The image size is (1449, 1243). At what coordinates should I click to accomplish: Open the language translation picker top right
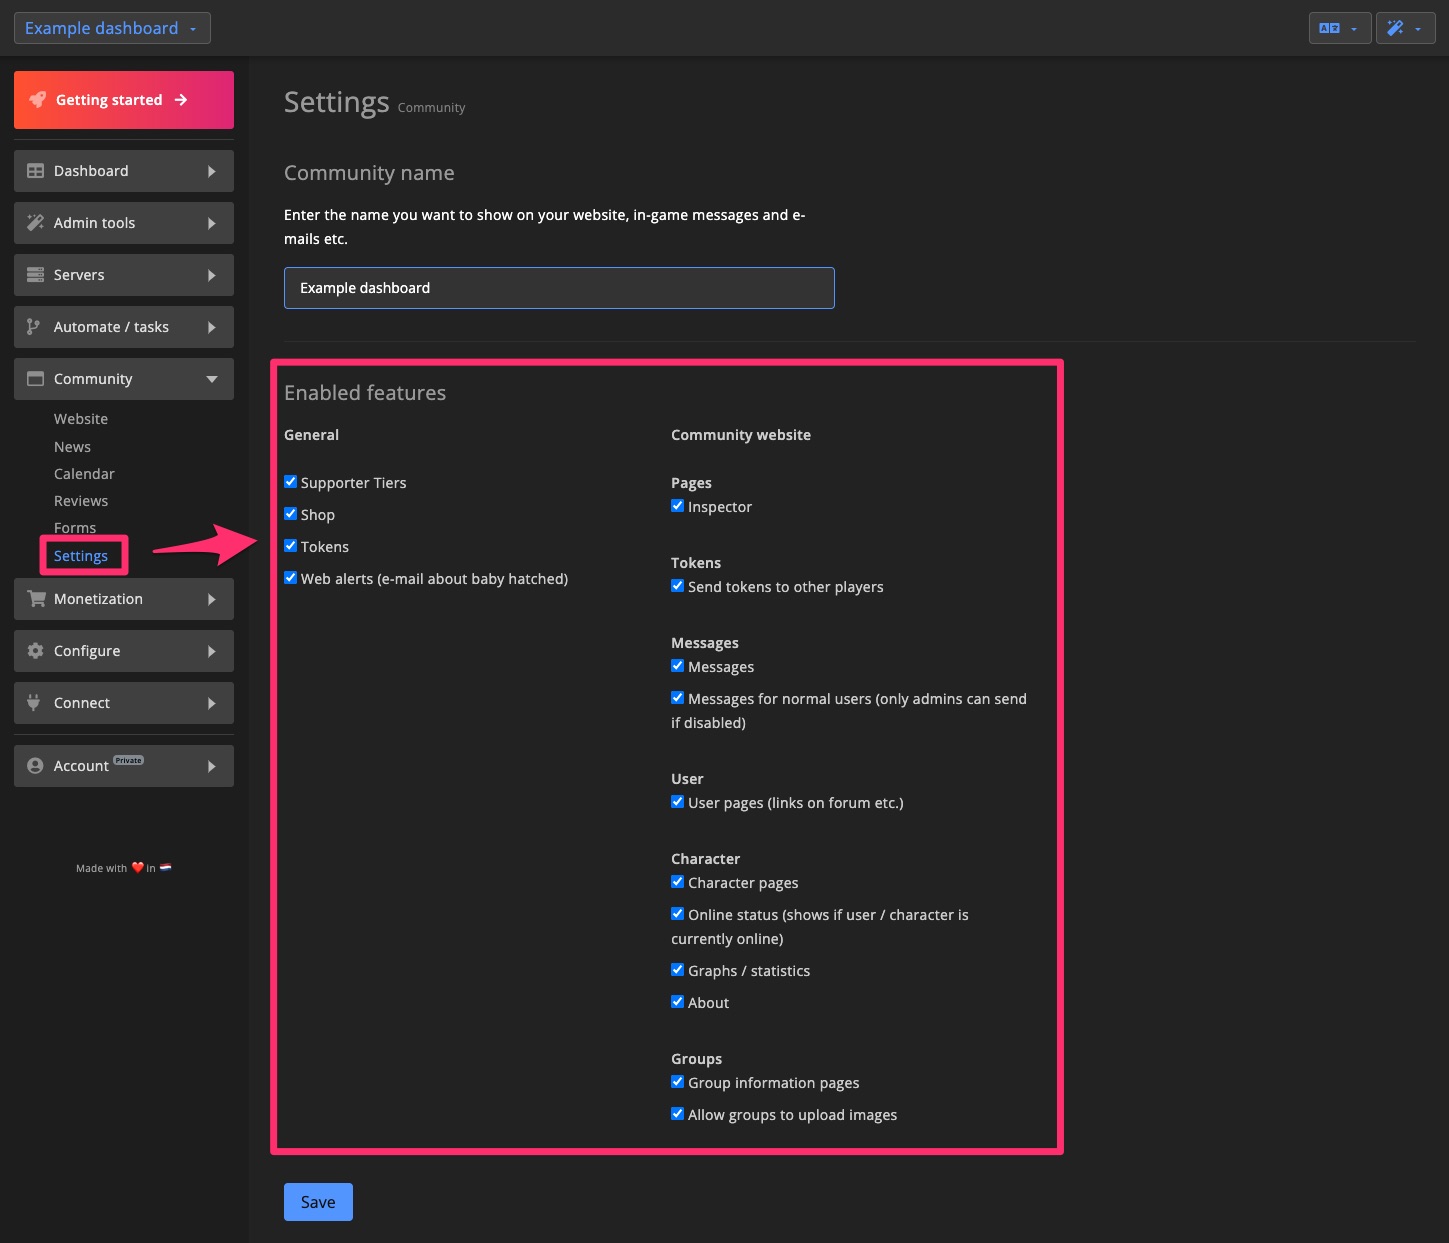(1339, 27)
